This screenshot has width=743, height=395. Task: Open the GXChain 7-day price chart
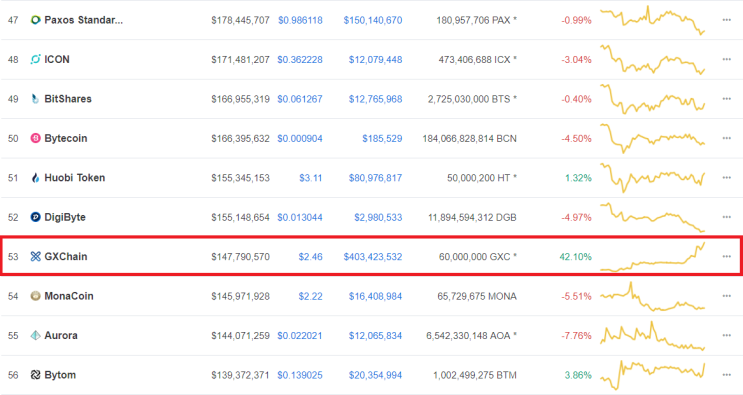pos(652,257)
